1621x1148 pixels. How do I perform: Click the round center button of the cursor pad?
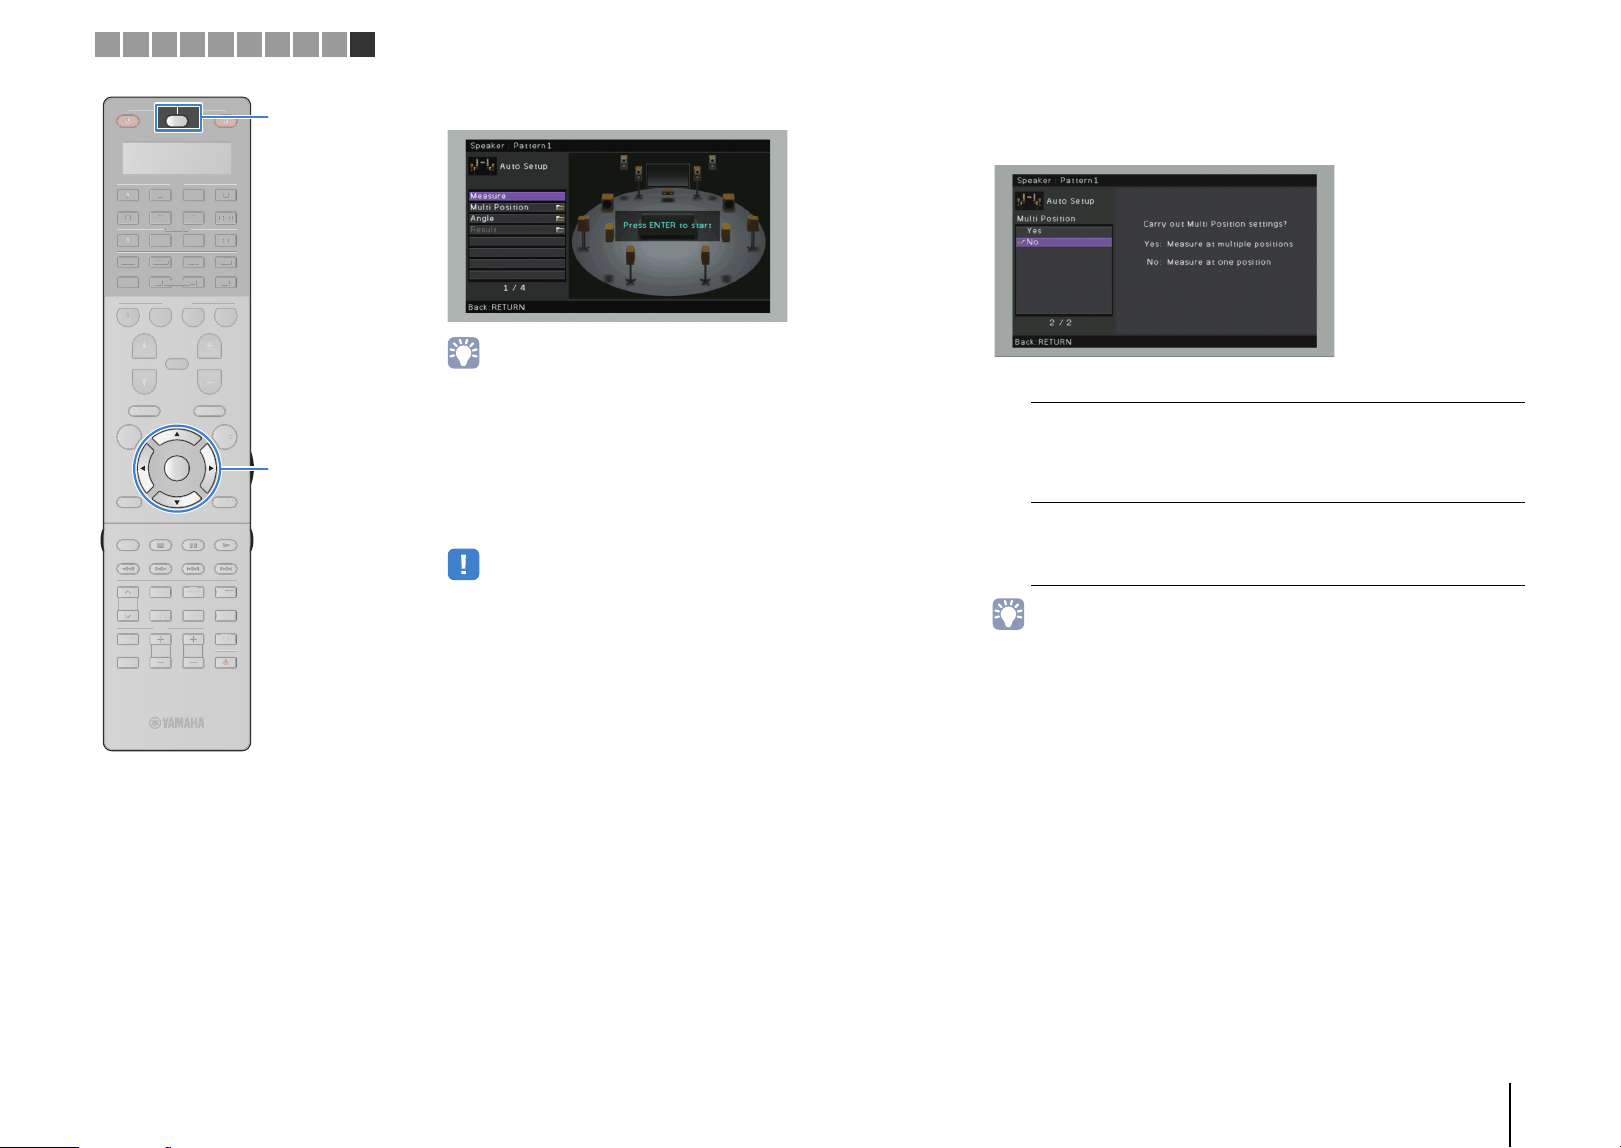click(x=176, y=468)
